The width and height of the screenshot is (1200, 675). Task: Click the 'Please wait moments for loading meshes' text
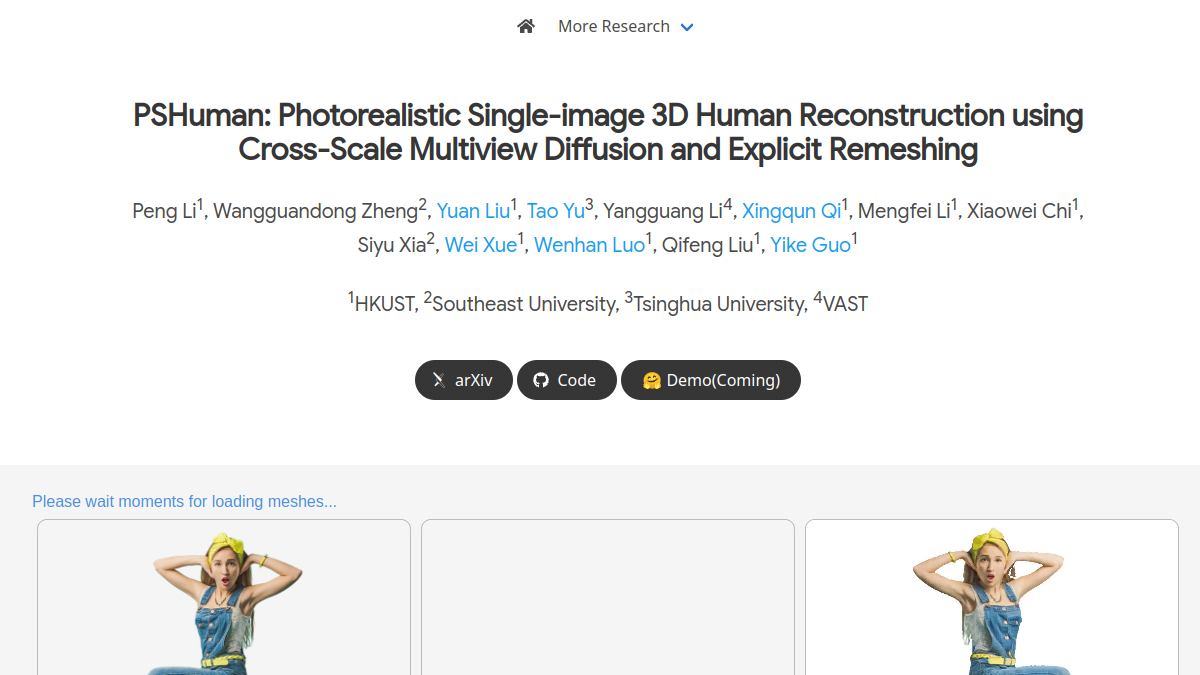(184, 501)
